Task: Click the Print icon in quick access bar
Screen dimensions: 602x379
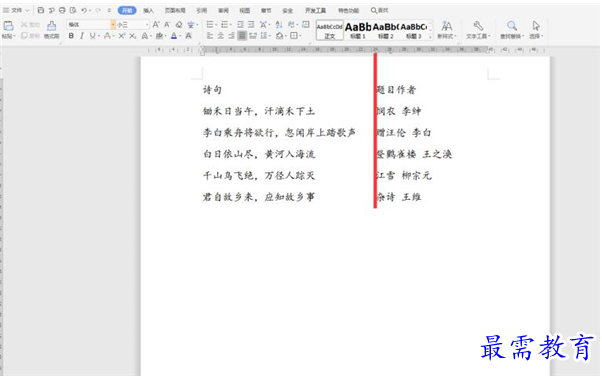Action: pyautogui.click(x=62, y=10)
